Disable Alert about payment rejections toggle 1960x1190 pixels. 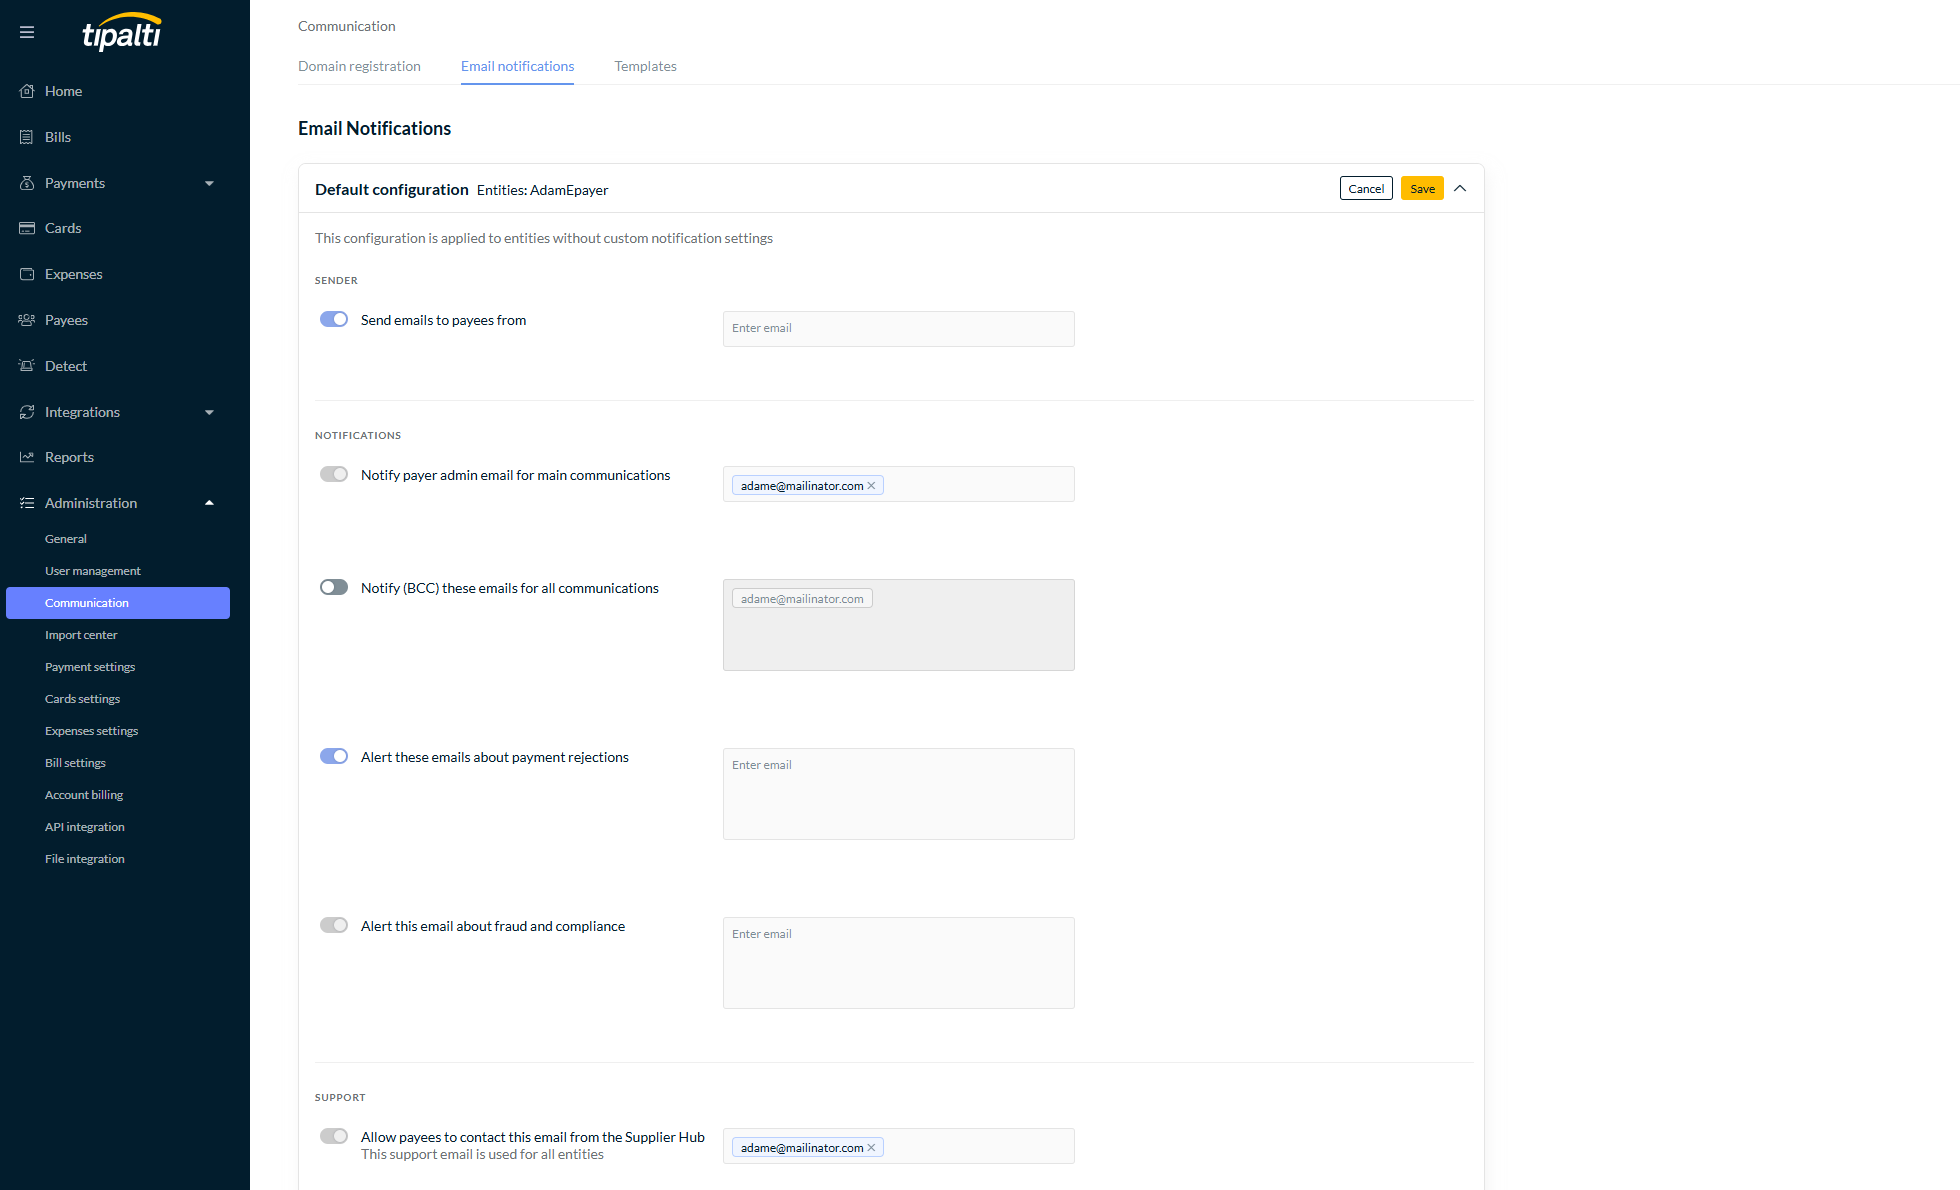pyautogui.click(x=334, y=756)
